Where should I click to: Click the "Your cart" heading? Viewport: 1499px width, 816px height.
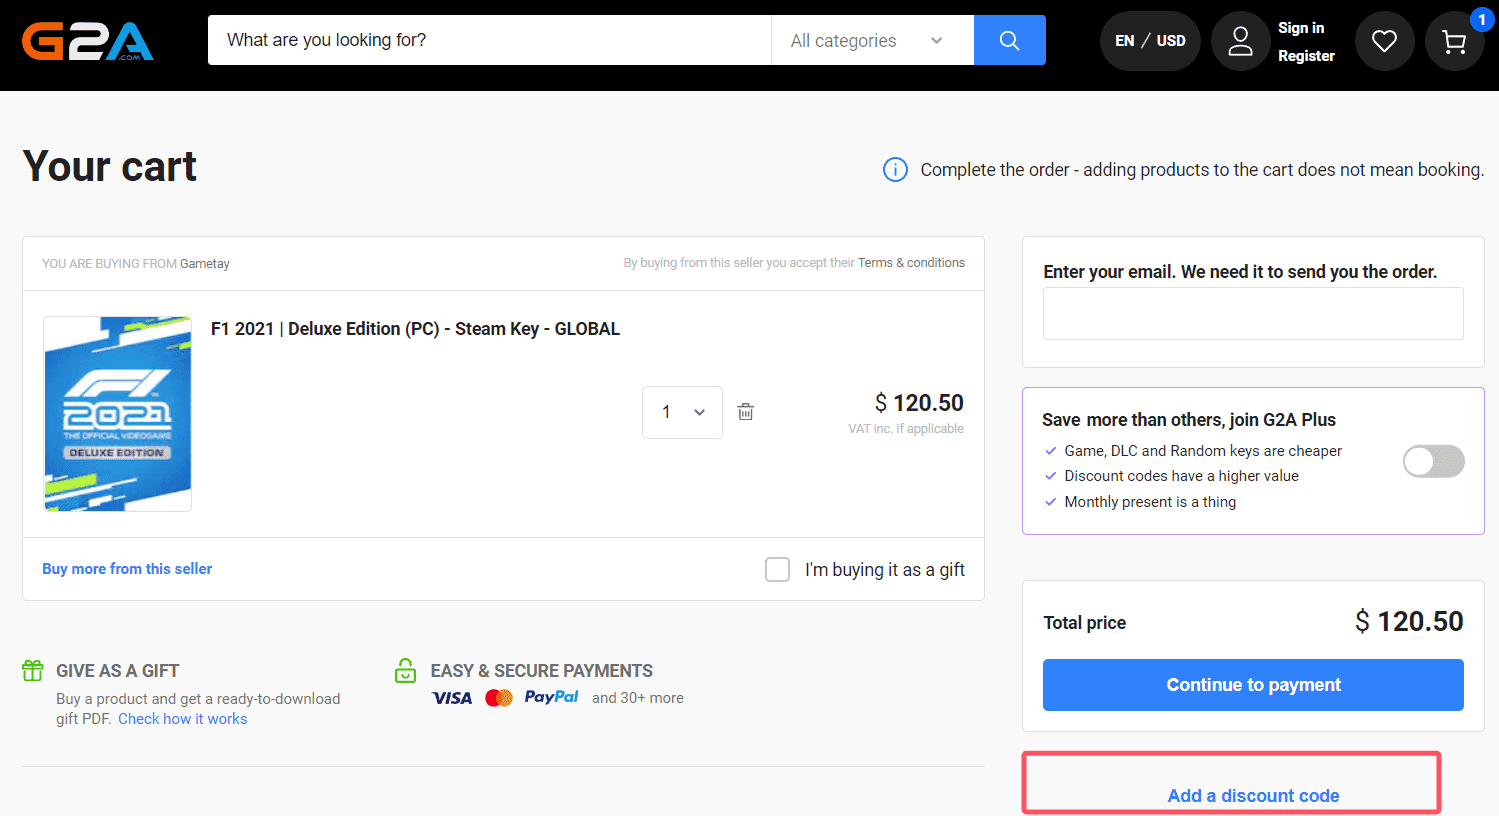point(110,166)
